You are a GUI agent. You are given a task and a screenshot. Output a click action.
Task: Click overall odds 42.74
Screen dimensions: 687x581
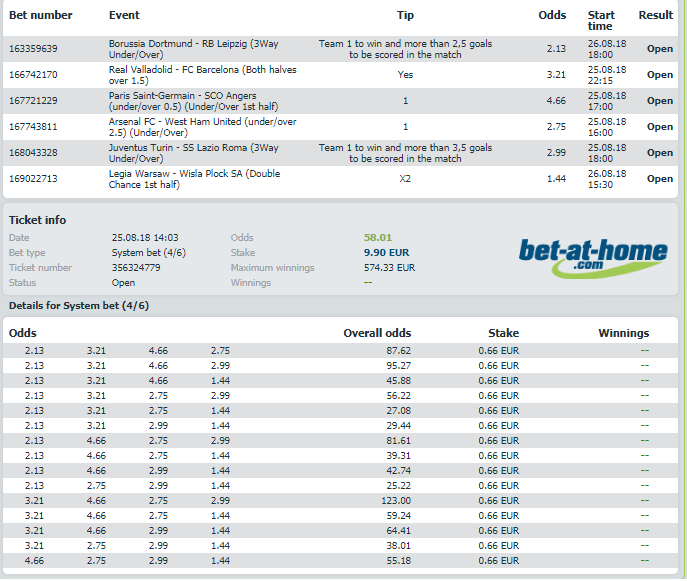[398, 471]
